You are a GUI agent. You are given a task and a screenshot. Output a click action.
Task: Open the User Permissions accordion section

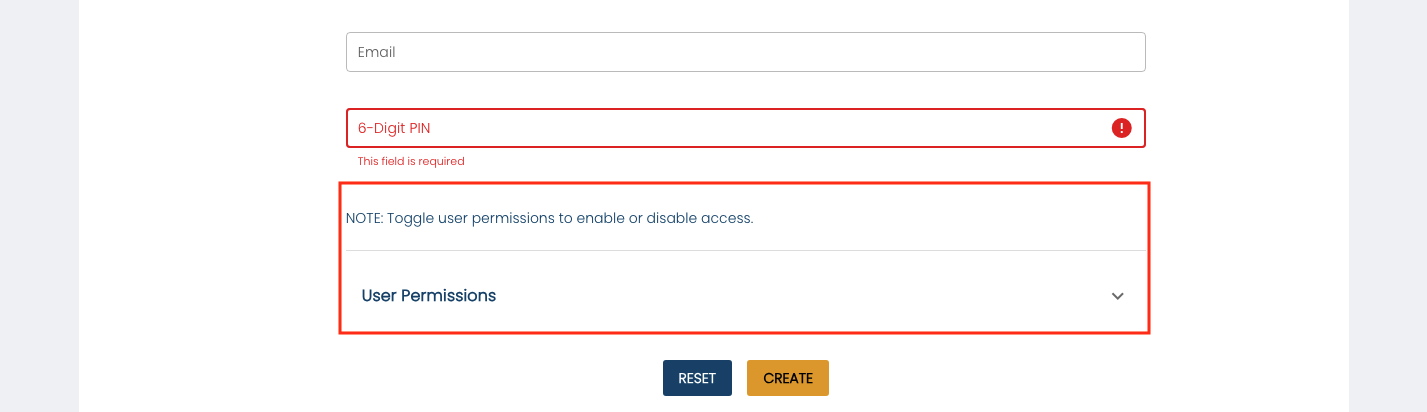(x=744, y=295)
